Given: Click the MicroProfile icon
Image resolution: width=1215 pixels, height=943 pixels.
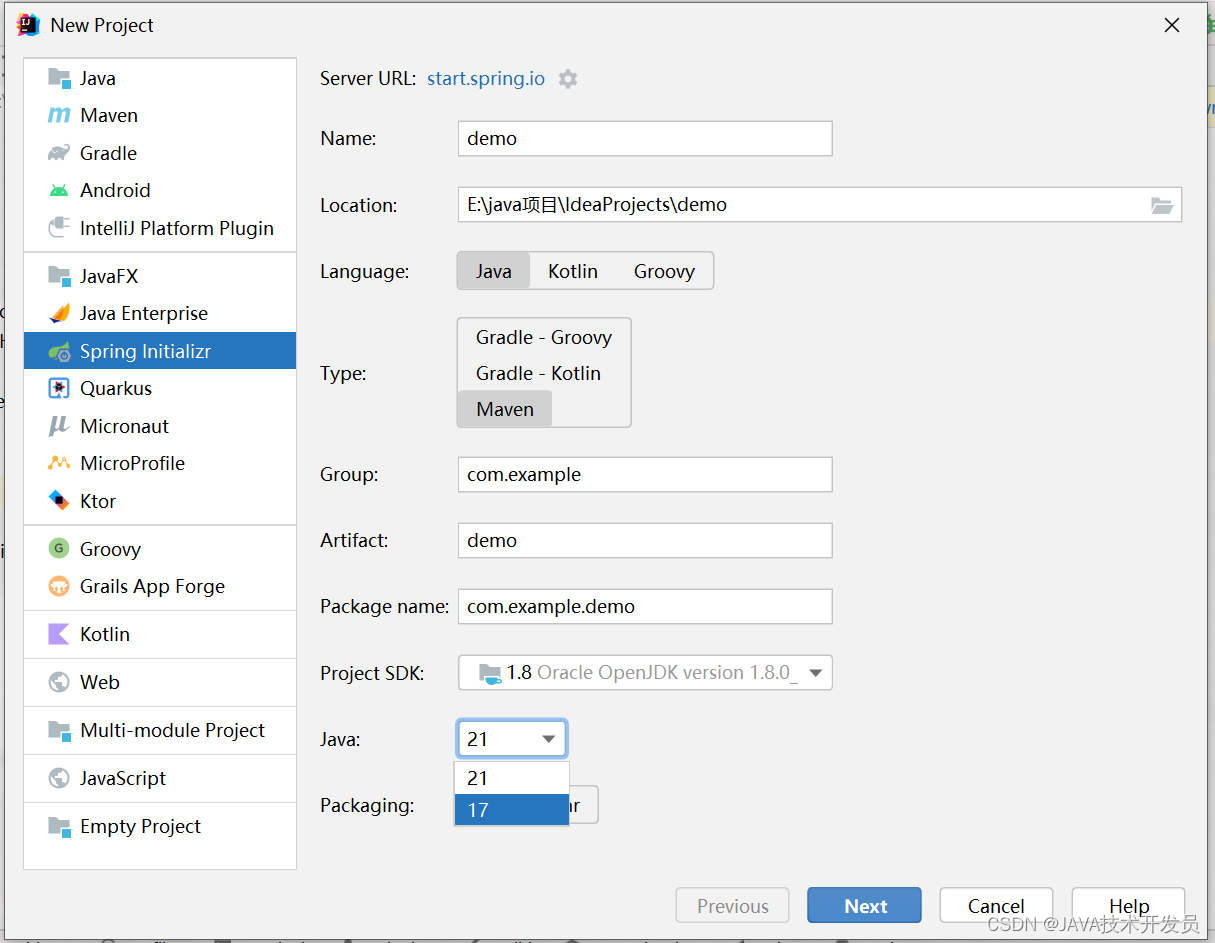Looking at the screenshot, I should (60, 463).
